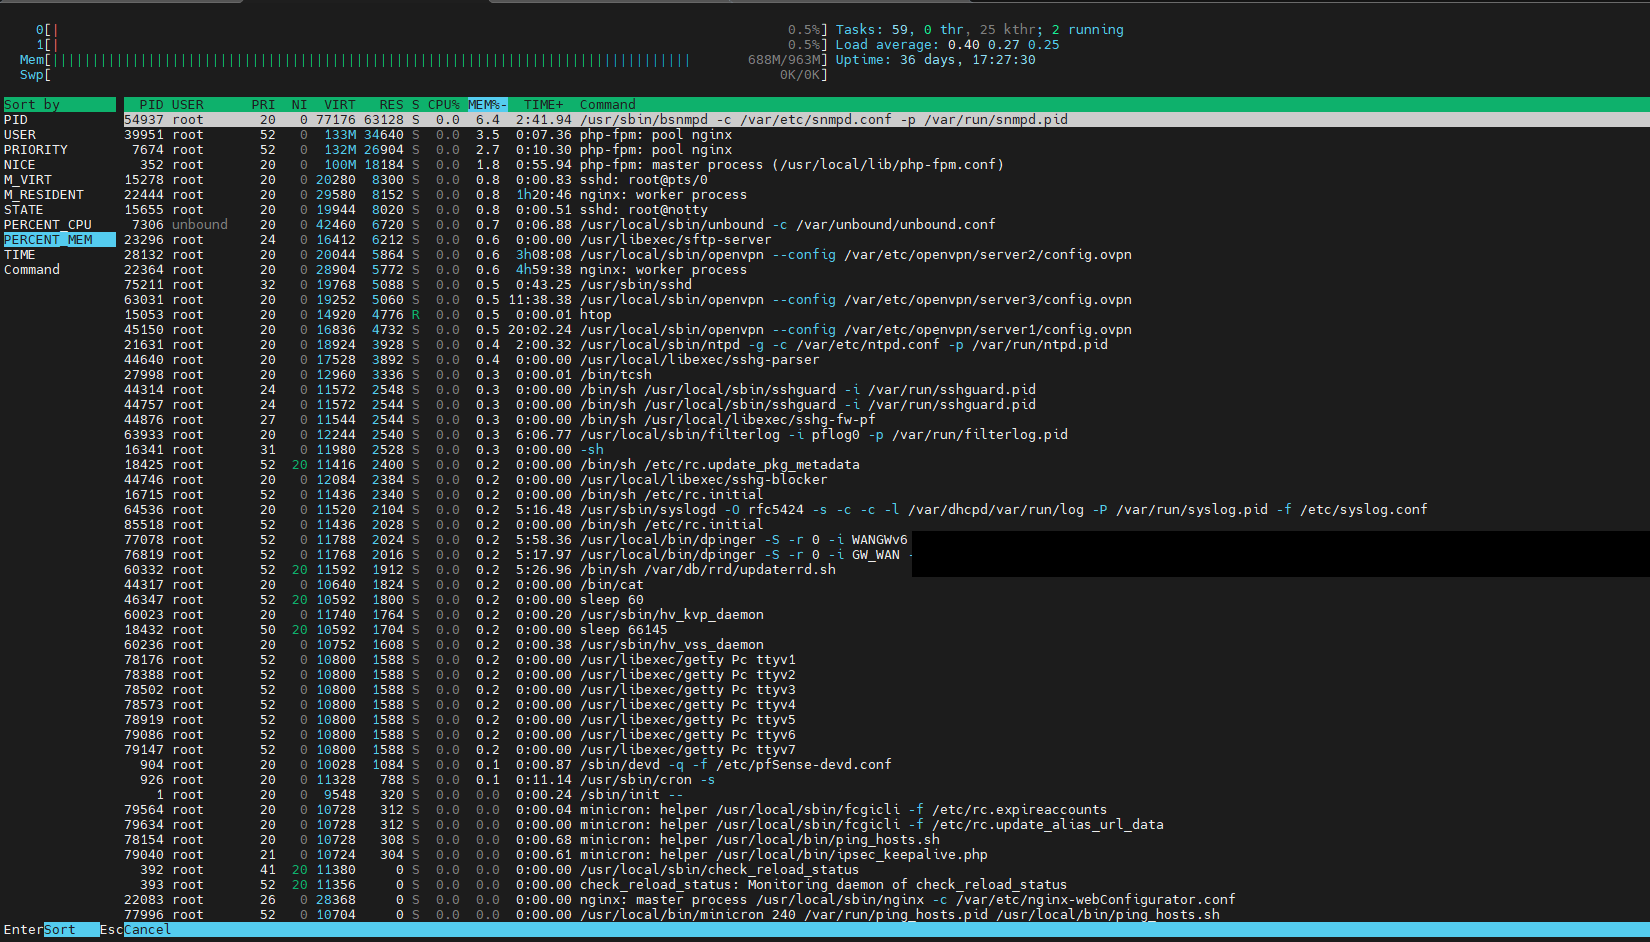Click the VIRT column header

point(339,105)
